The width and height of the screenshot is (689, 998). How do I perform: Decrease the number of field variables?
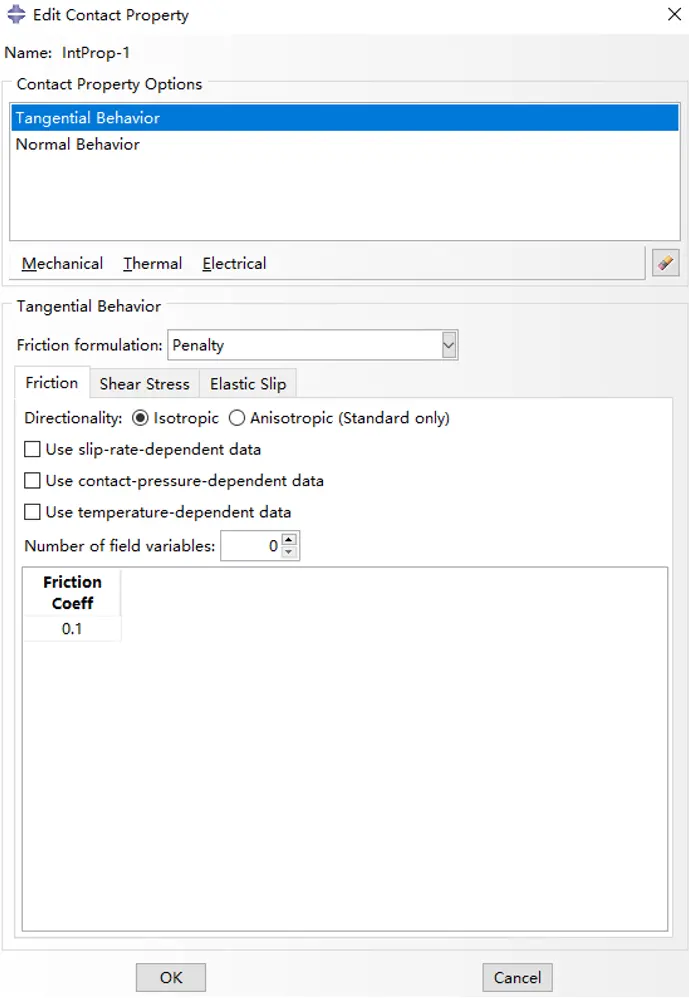pyautogui.click(x=289, y=552)
